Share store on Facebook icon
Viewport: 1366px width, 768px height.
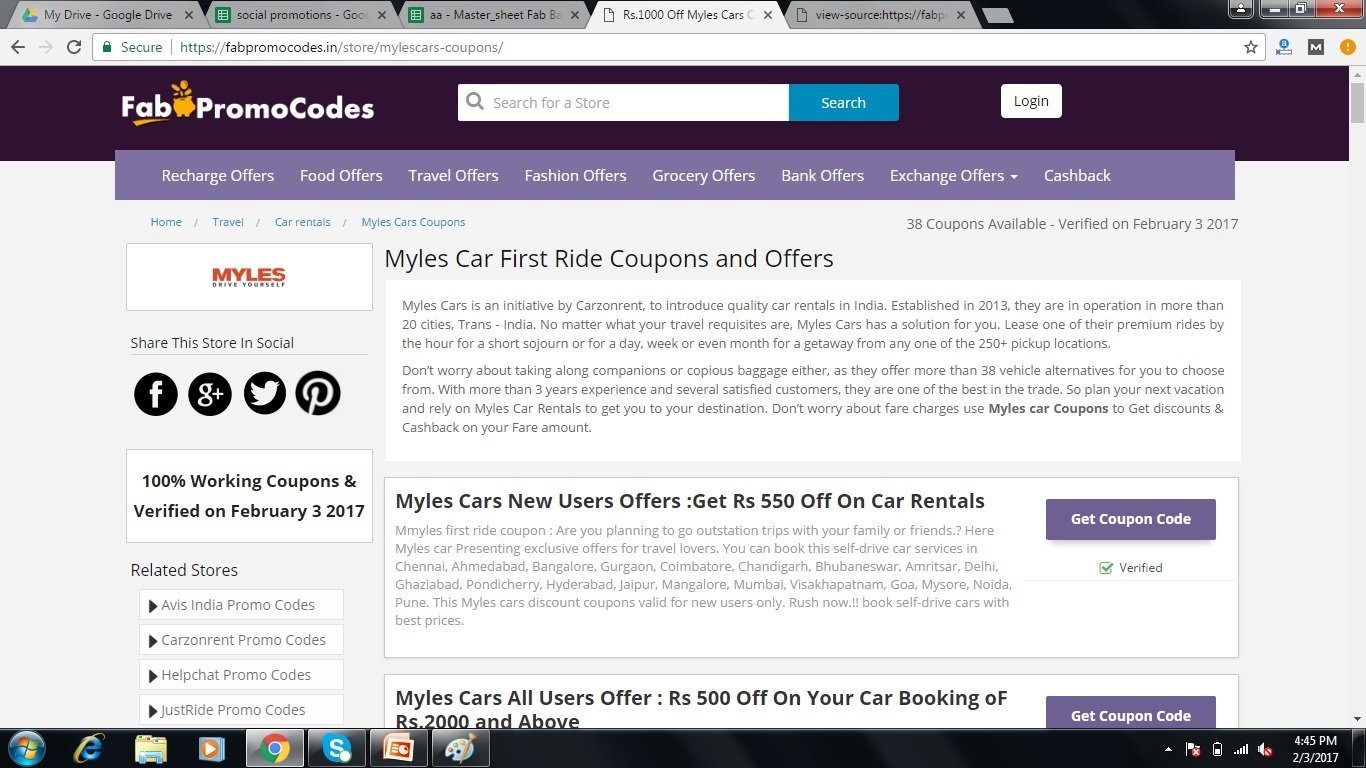(x=156, y=394)
